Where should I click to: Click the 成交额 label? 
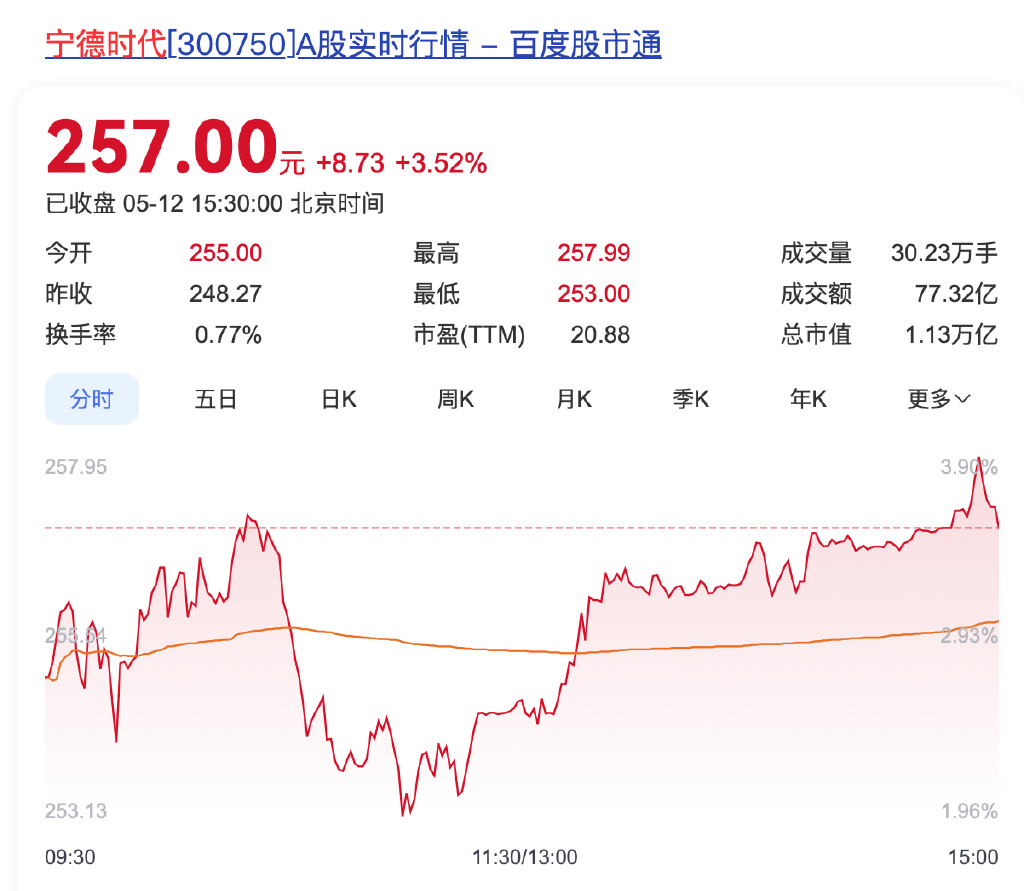(x=816, y=294)
